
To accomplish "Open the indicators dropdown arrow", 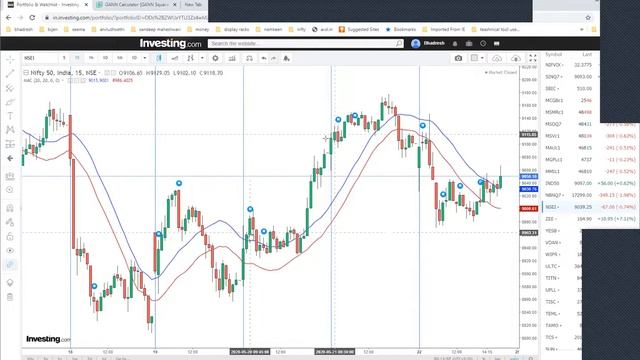I will (x=202, y=58).
